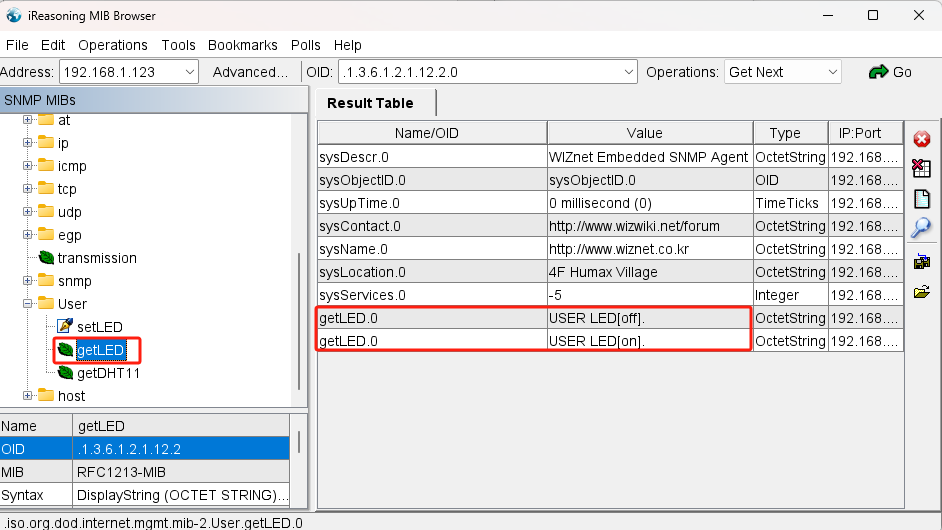Viewport: 942px width, 530px height.
Task: Open the Bookmarks menu
Action: 242,45
